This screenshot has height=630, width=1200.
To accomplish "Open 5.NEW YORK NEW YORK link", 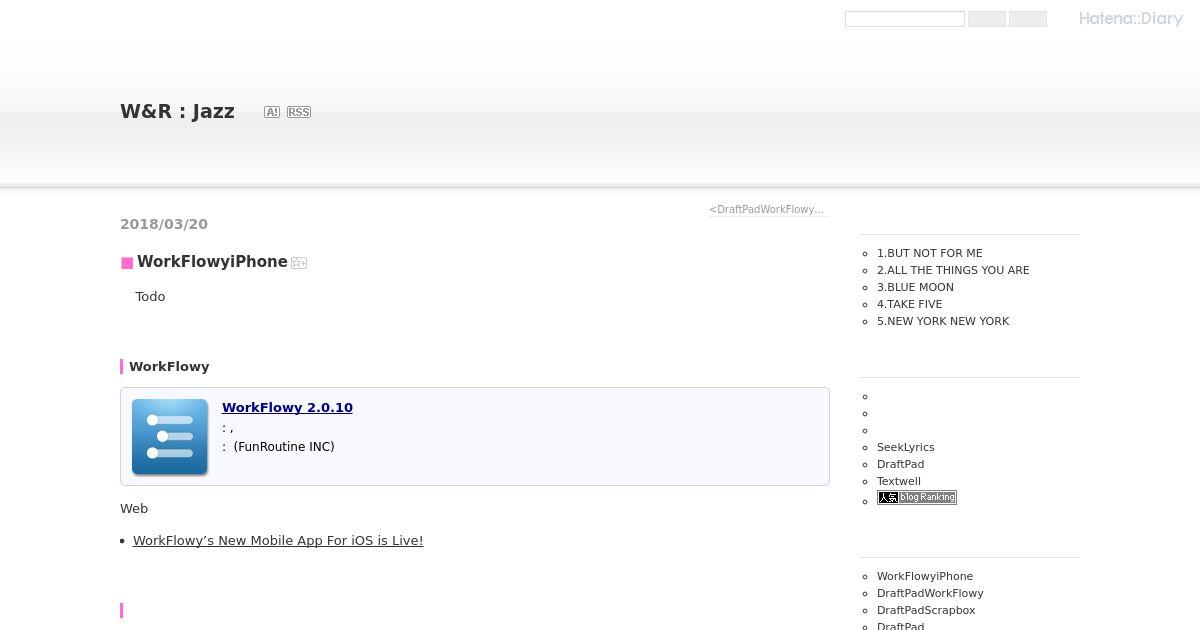I will click(x=943, y=321).
